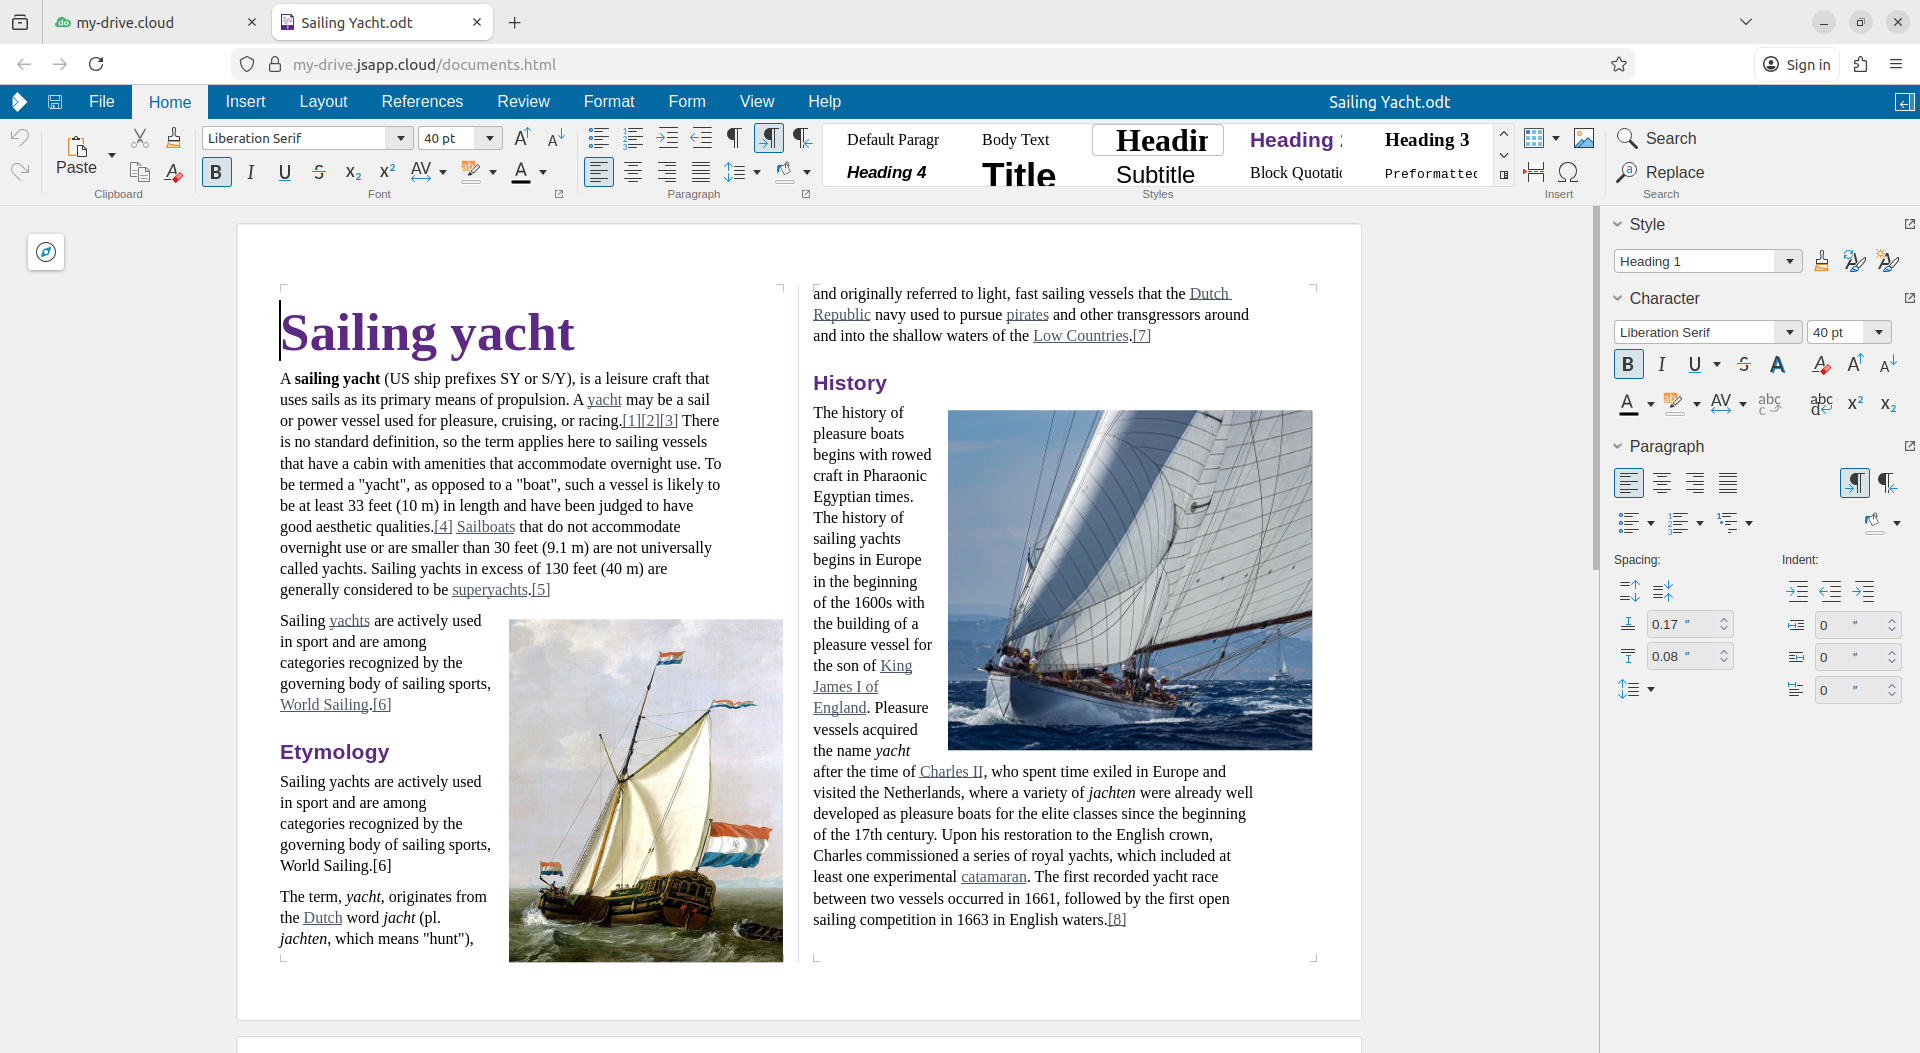Viewport: 1920px width, 1053px height.
Task: Open the References menu
Action: pos(422,101)
